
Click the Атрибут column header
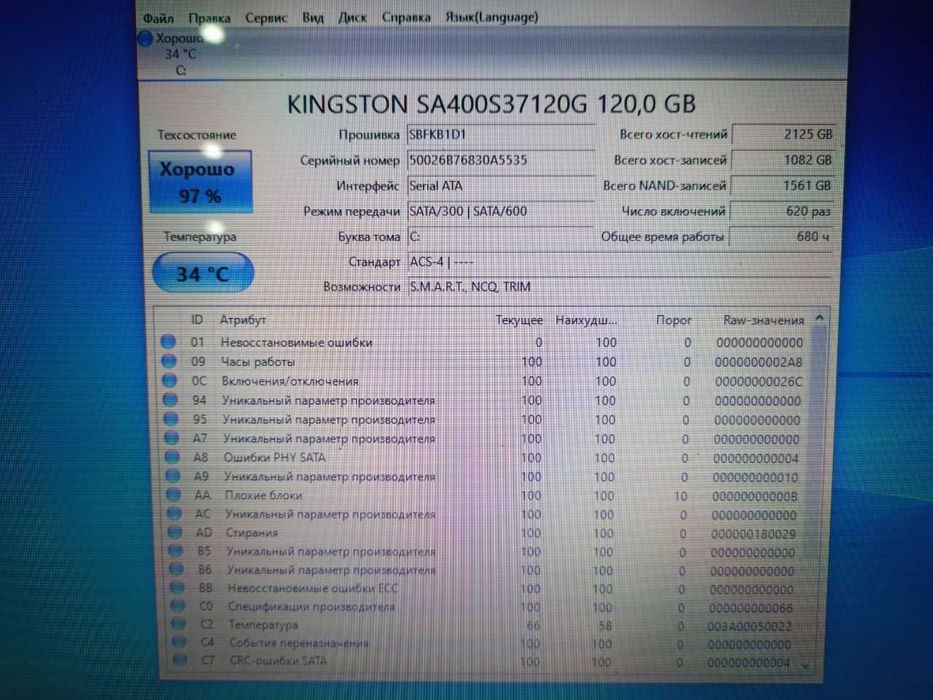[243, 320]
